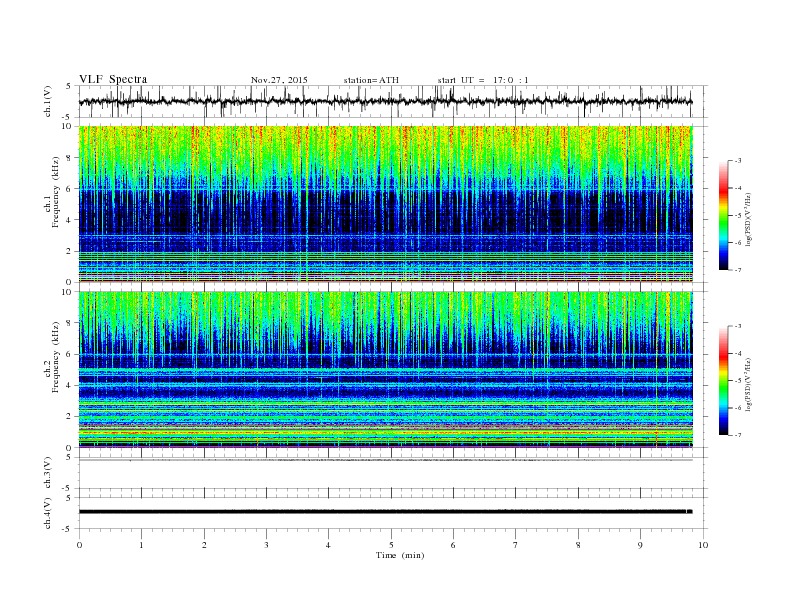Click the "start UT = 17:0 :1" text
The image size is (792, 612).
click(483, 80)
